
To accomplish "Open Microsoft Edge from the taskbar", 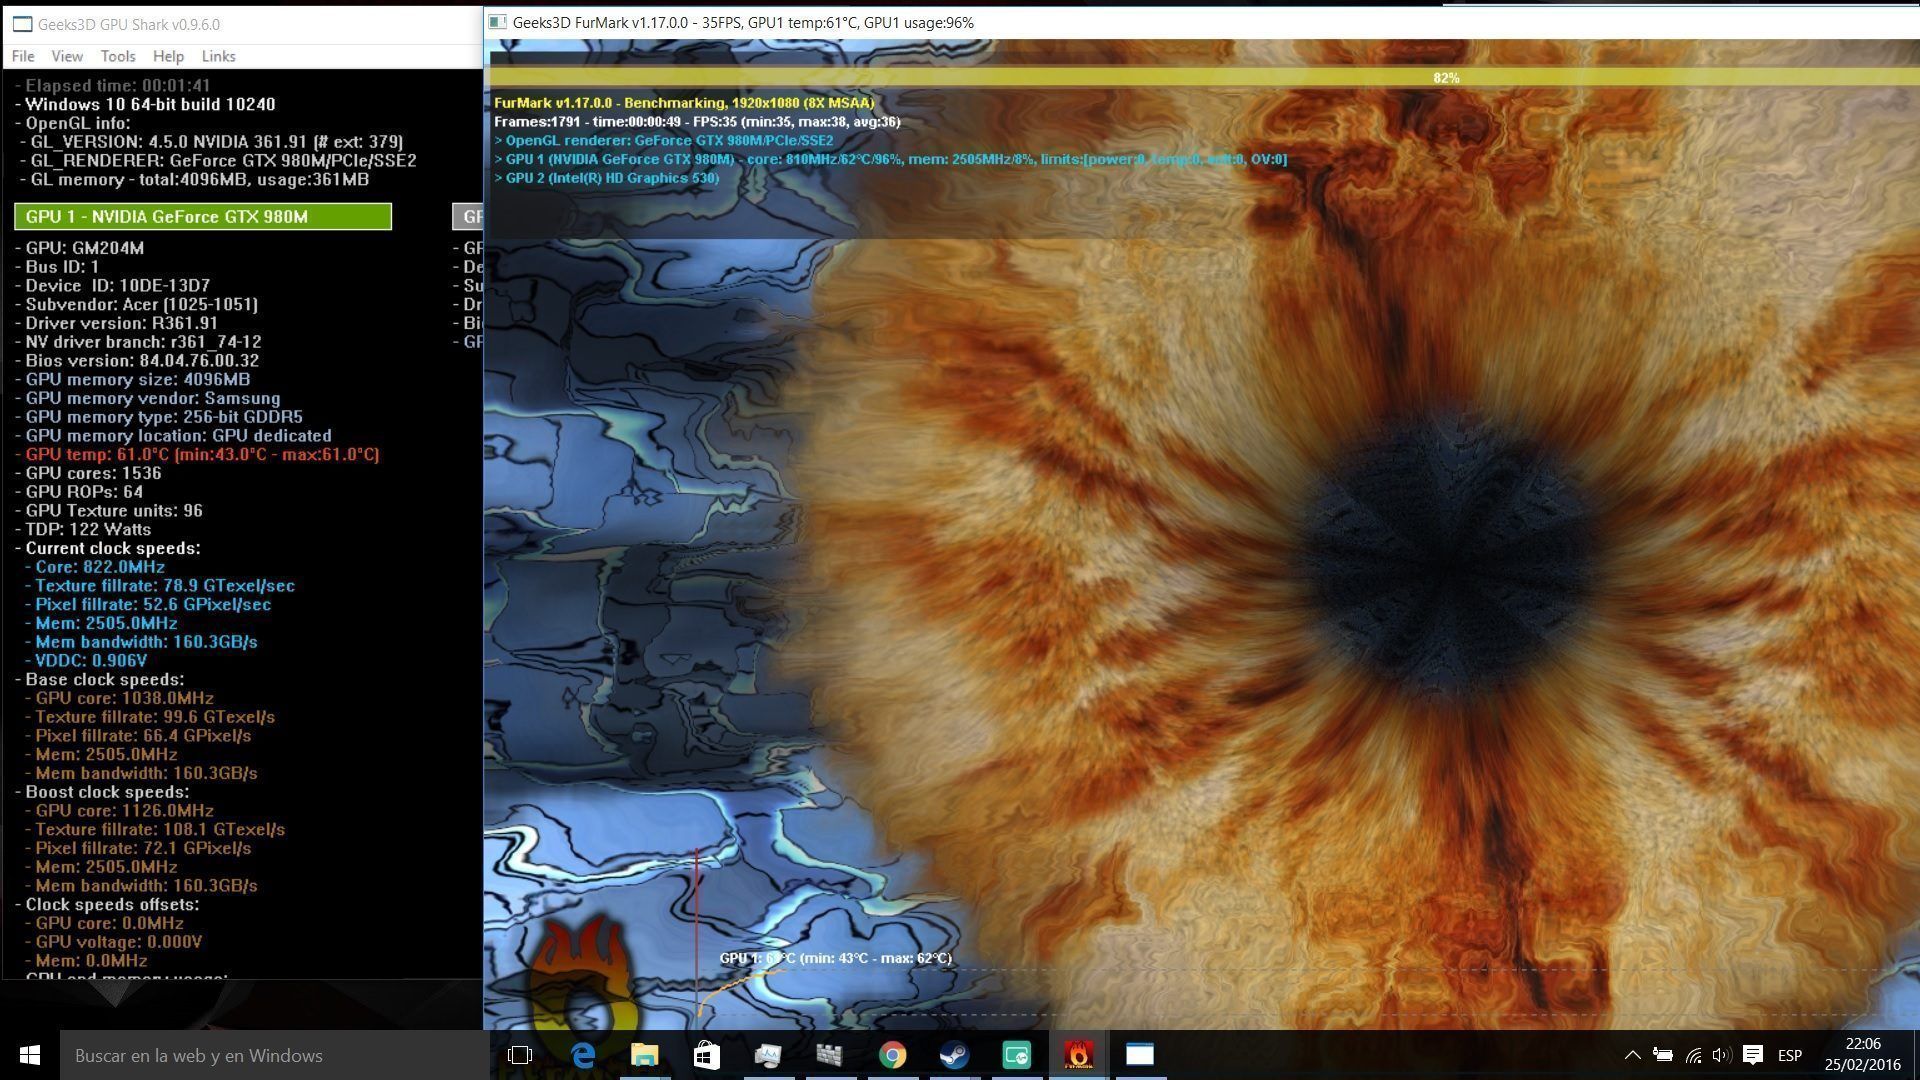I will tap(583, 1055).
